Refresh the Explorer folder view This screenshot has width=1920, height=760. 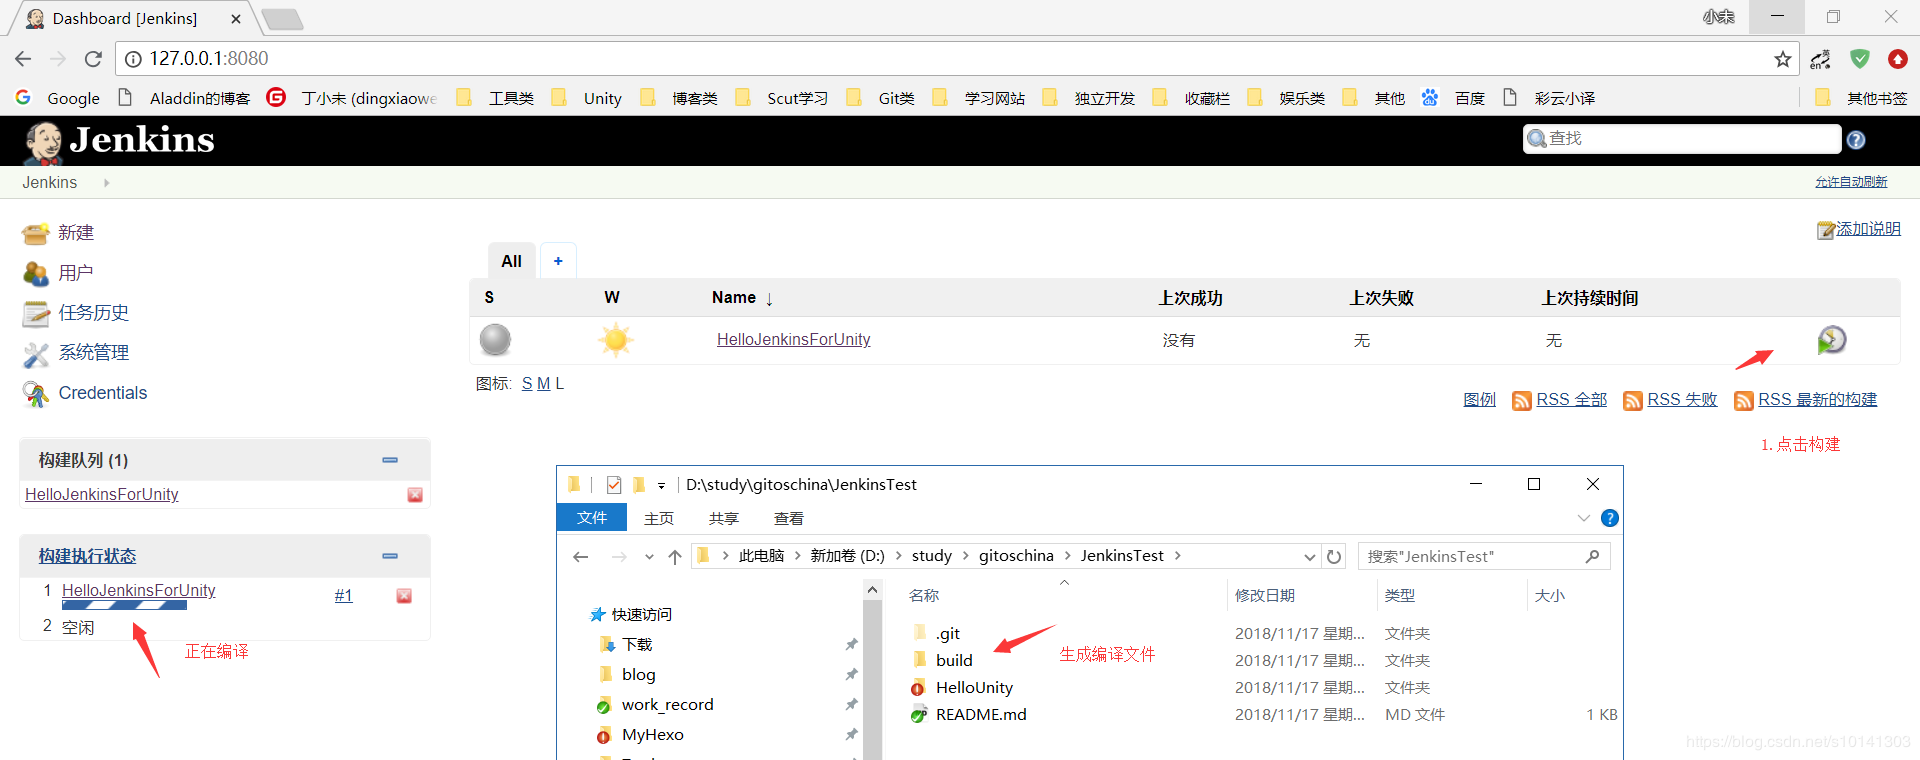[1334, 557]
